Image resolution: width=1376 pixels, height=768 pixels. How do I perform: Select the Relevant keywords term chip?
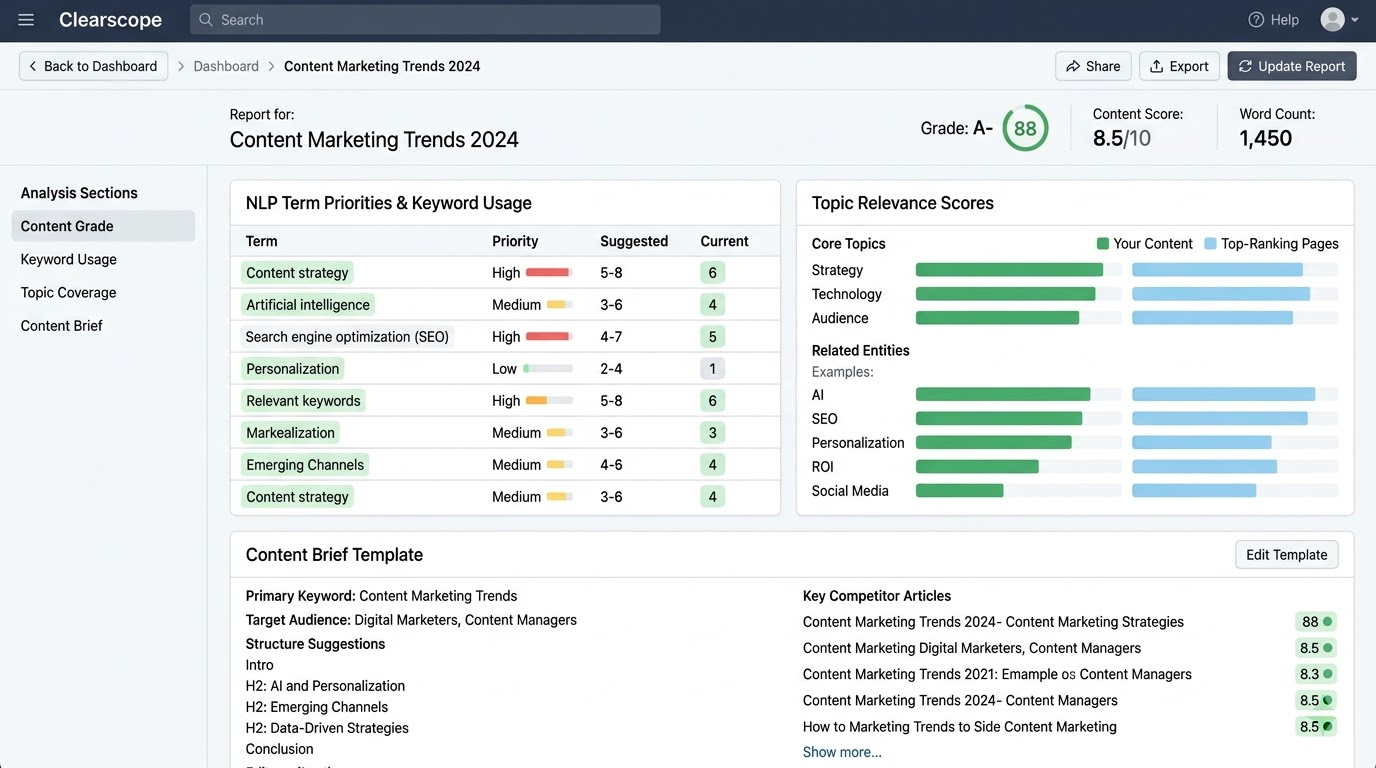point(303,401)
